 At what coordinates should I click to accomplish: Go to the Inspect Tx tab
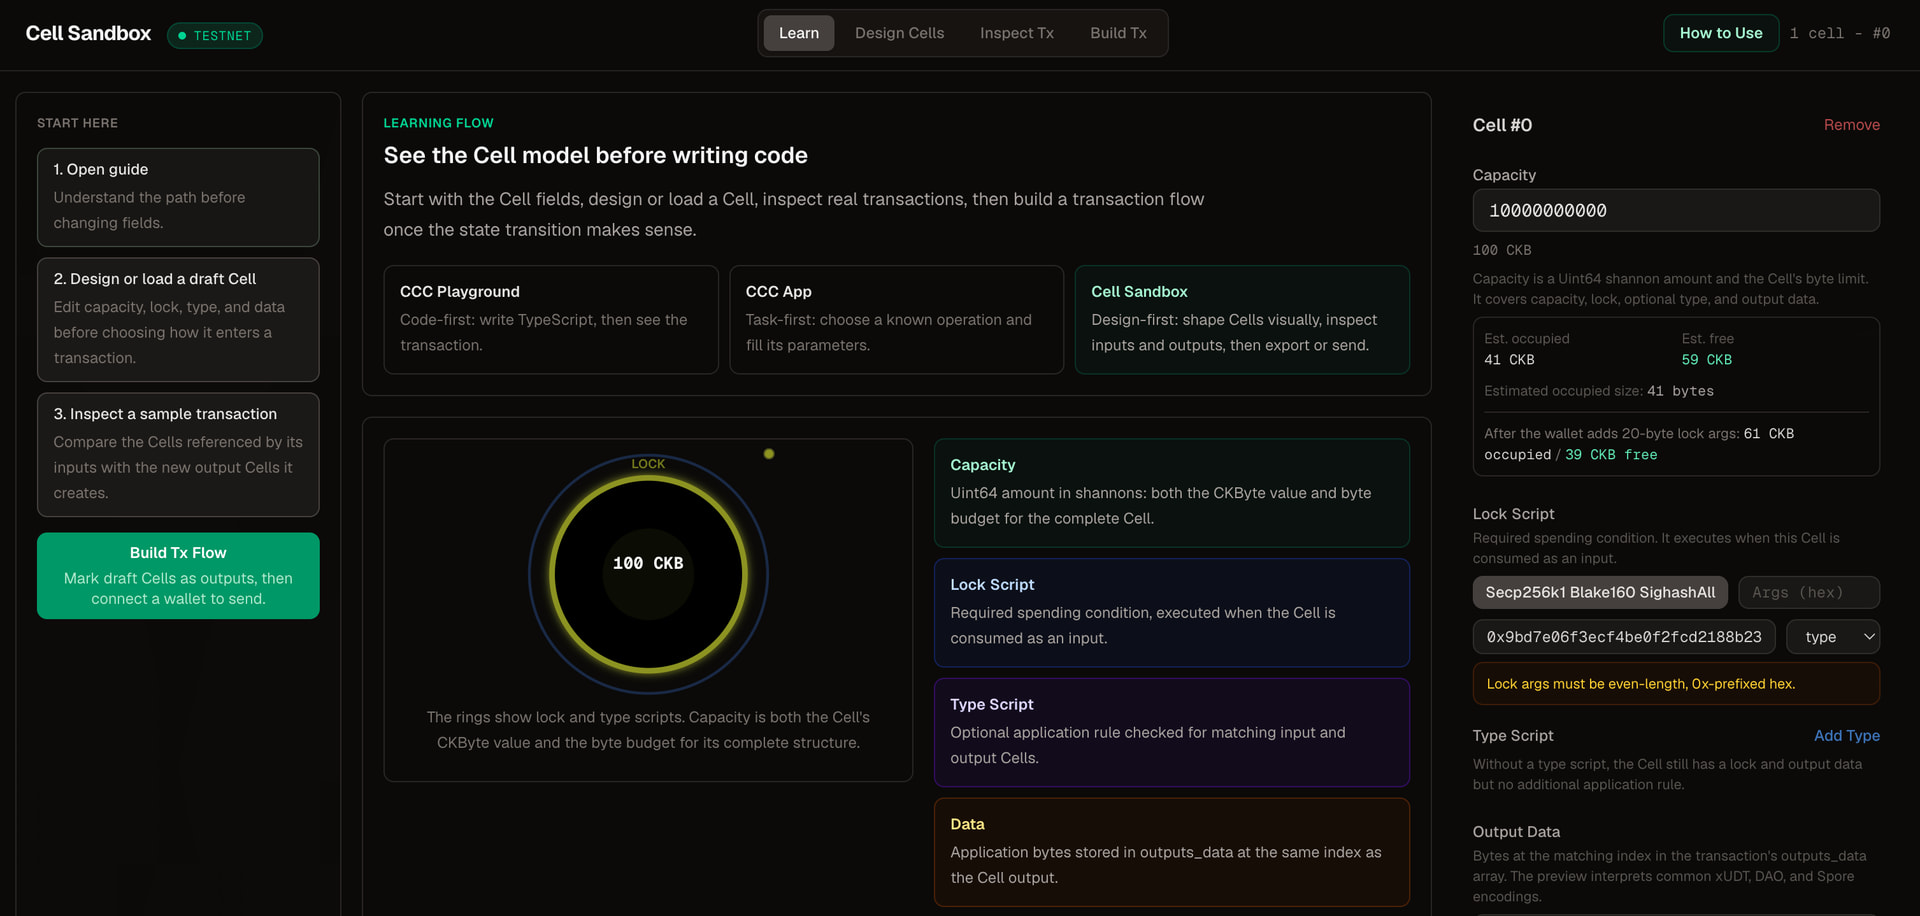point(1017,33)
